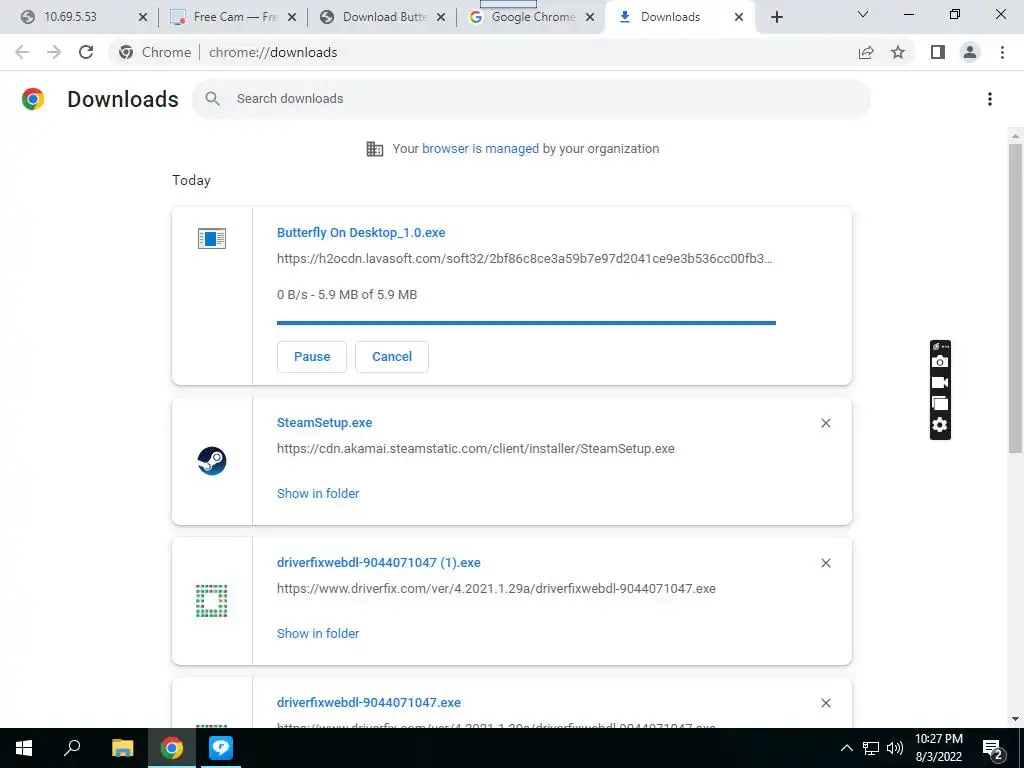The height and width of the screenshot is (768, 1024).
Task: Focus the Search downloads field
Action: 531,99
